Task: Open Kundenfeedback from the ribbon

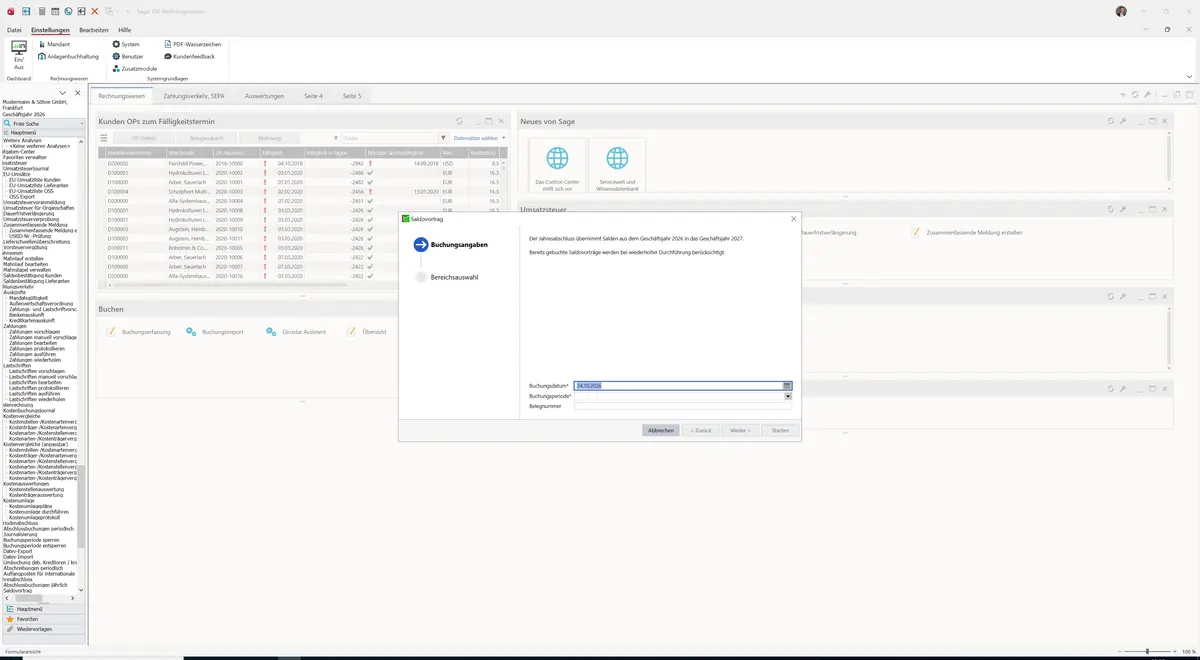Action: (189, 56)
